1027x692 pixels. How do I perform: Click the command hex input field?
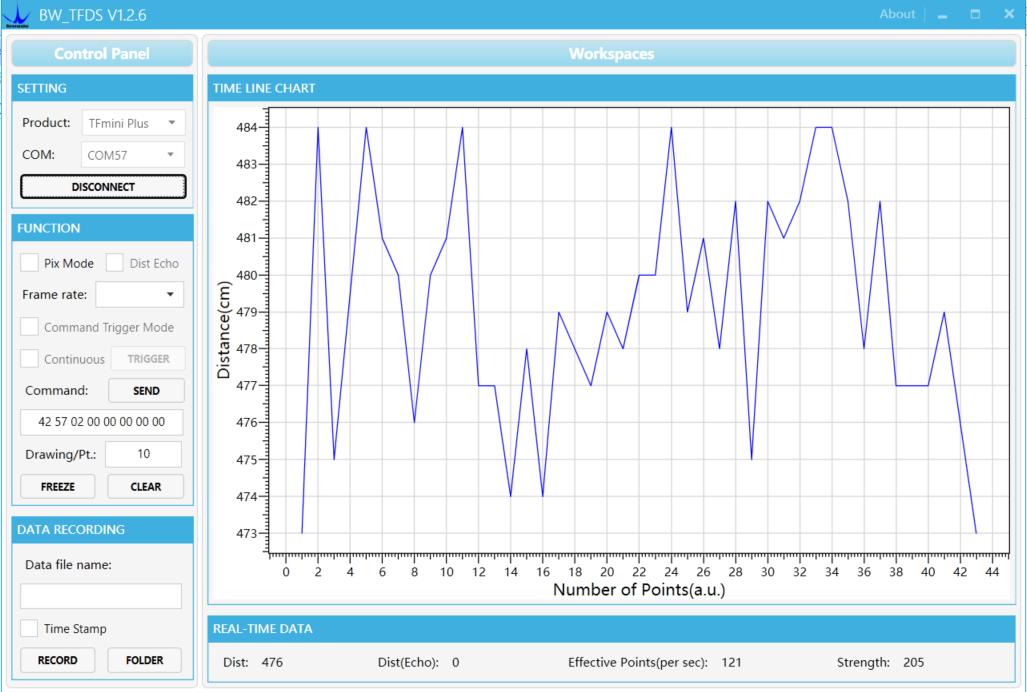[102, 422]
